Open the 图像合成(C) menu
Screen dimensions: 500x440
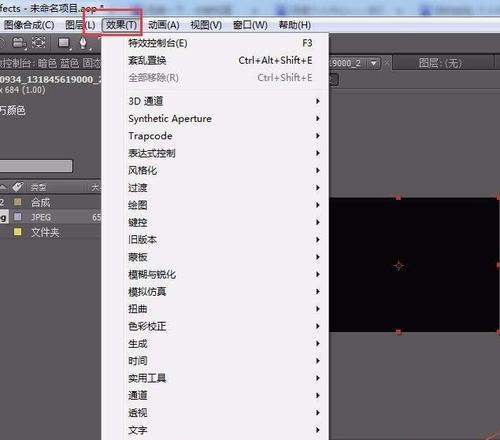[x=29, y=25]
